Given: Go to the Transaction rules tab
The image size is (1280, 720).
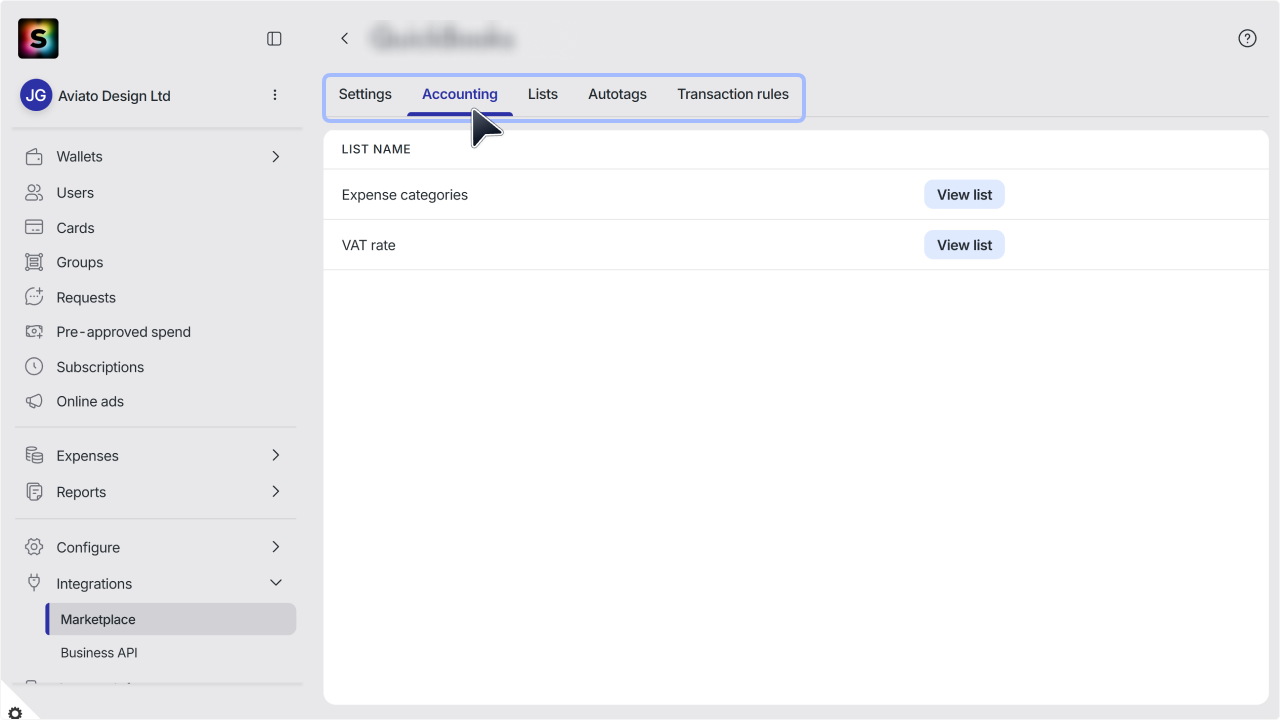Looking at the screenshot, I should (x=733, y=94).
